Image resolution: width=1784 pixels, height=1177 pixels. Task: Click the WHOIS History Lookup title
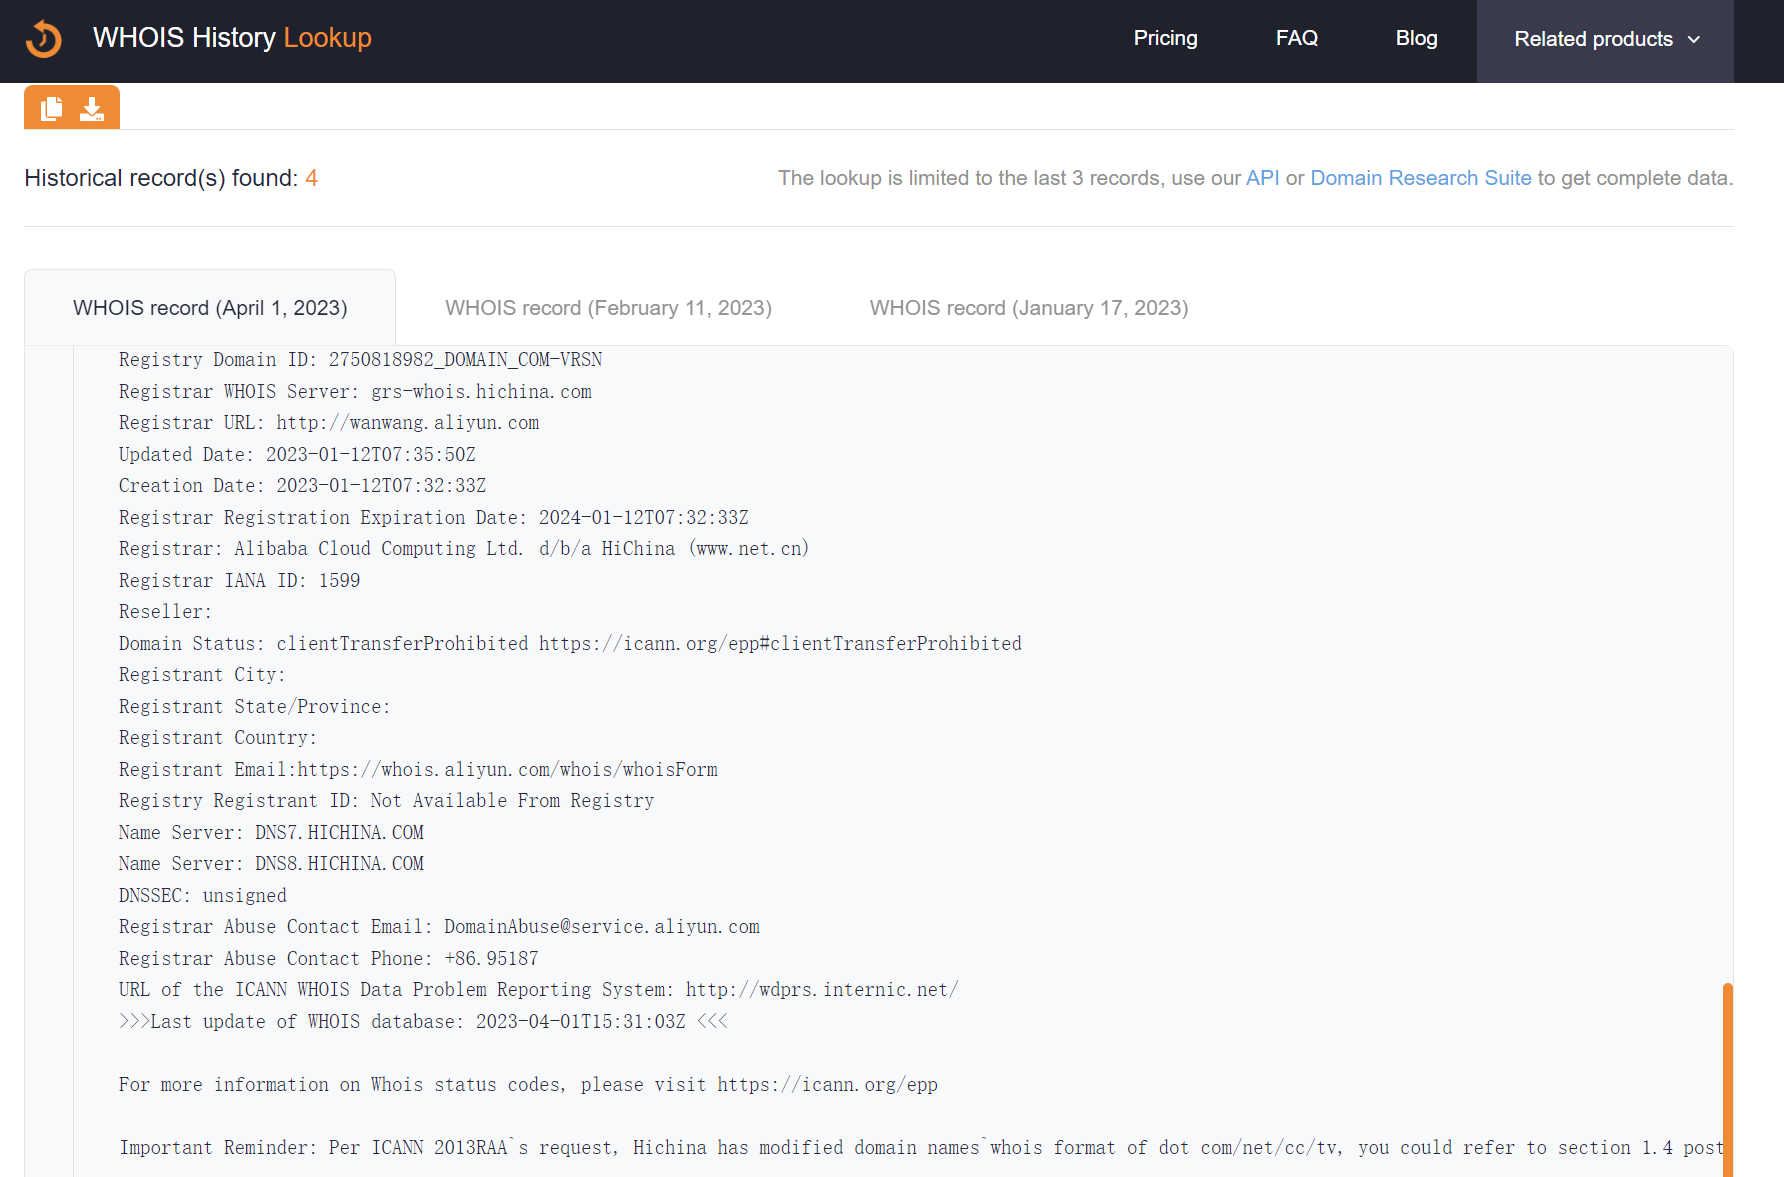tap(232, 38)
